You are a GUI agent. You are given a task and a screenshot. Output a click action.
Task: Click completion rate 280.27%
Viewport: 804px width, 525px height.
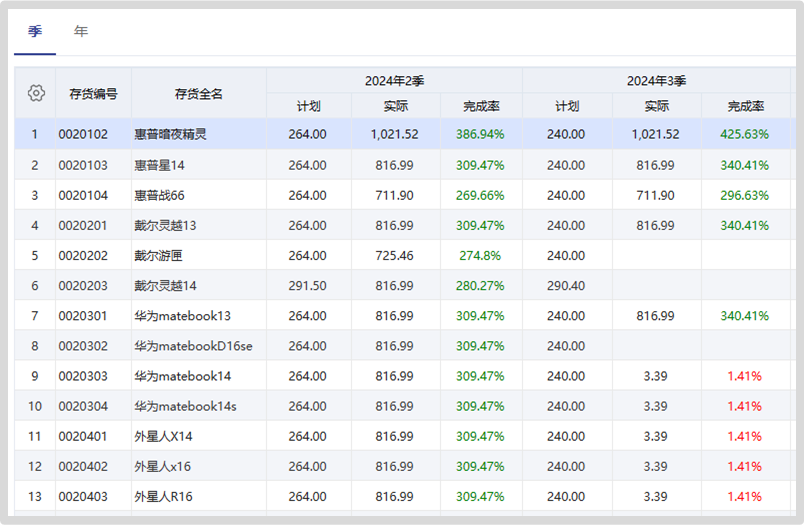(x=480, y=286)
